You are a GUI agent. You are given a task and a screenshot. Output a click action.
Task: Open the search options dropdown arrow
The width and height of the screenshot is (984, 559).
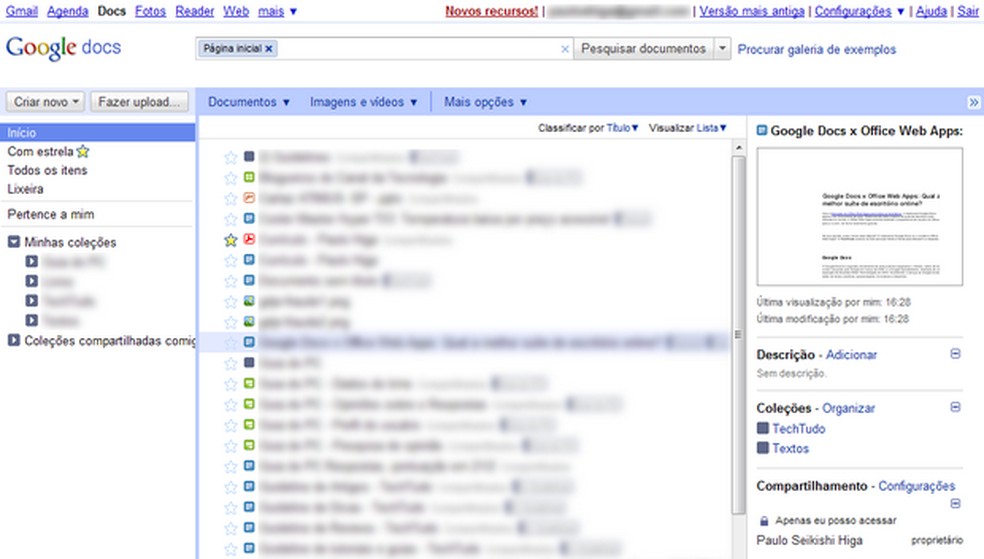722,48
